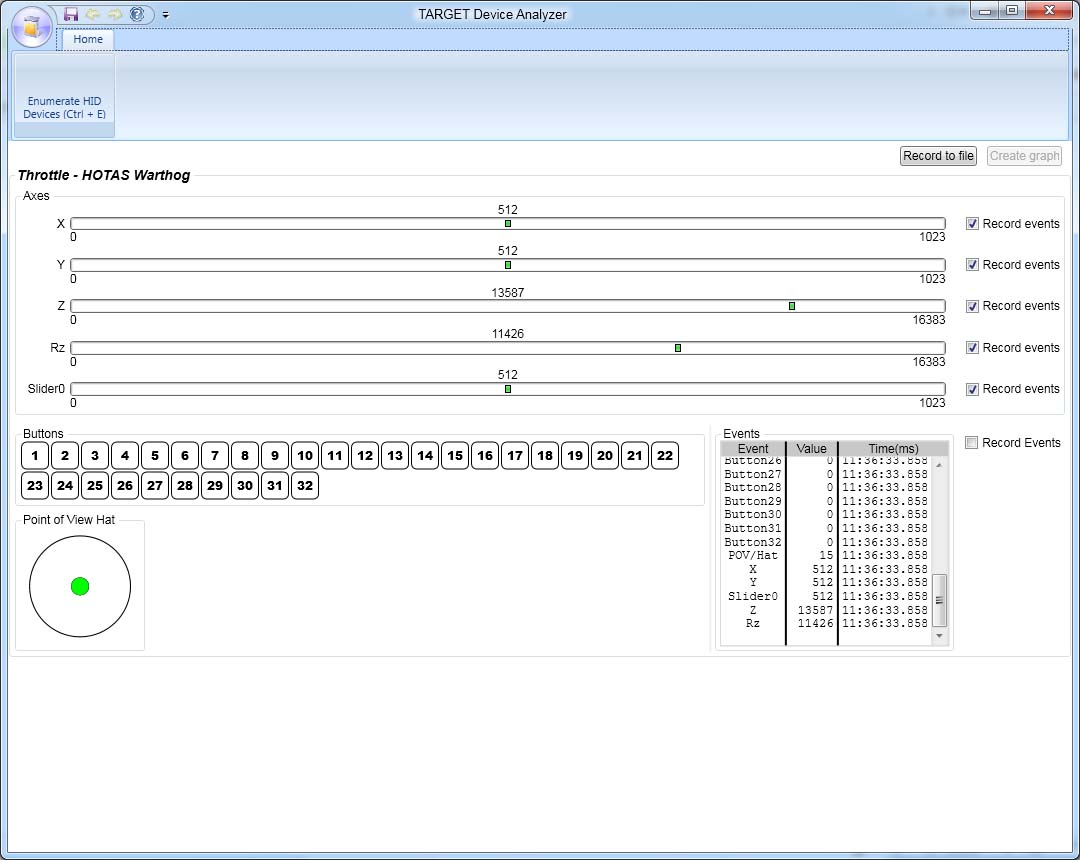Image resolution: width=1080 pixels, height=860 pixels.
Task: Toggle Record events for the X axis
Action: pyautogui.click(x=972, y=224)
